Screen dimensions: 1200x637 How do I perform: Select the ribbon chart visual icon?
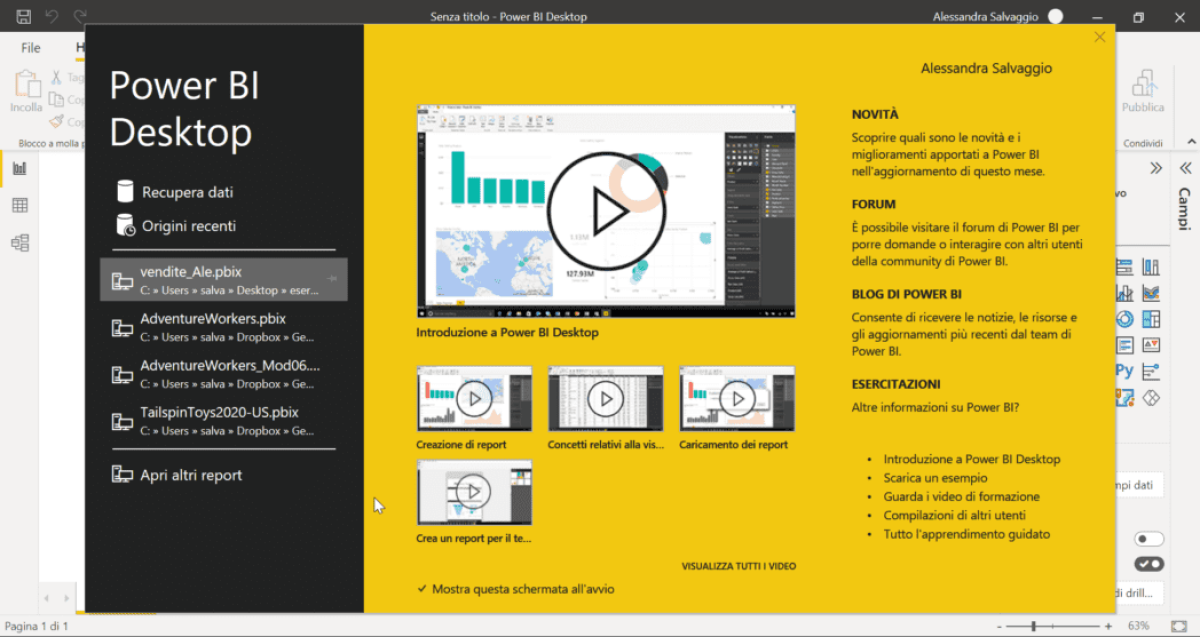click(1151, 293)
